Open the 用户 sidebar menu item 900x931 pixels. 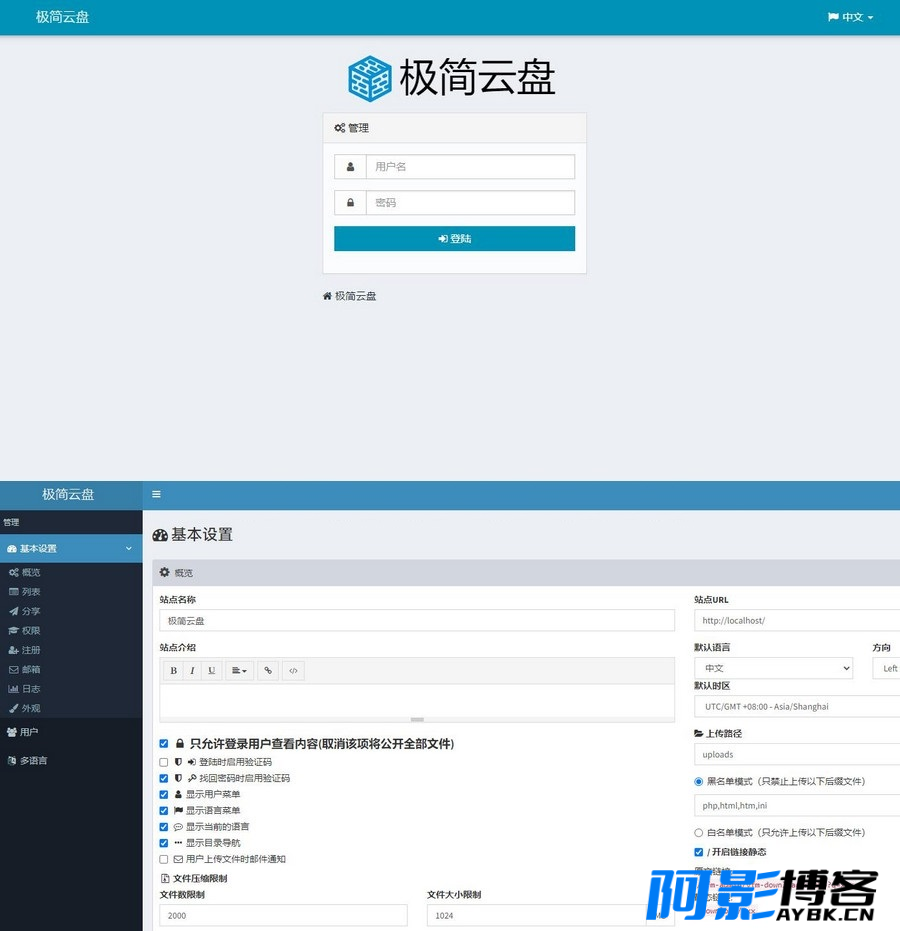29,732
